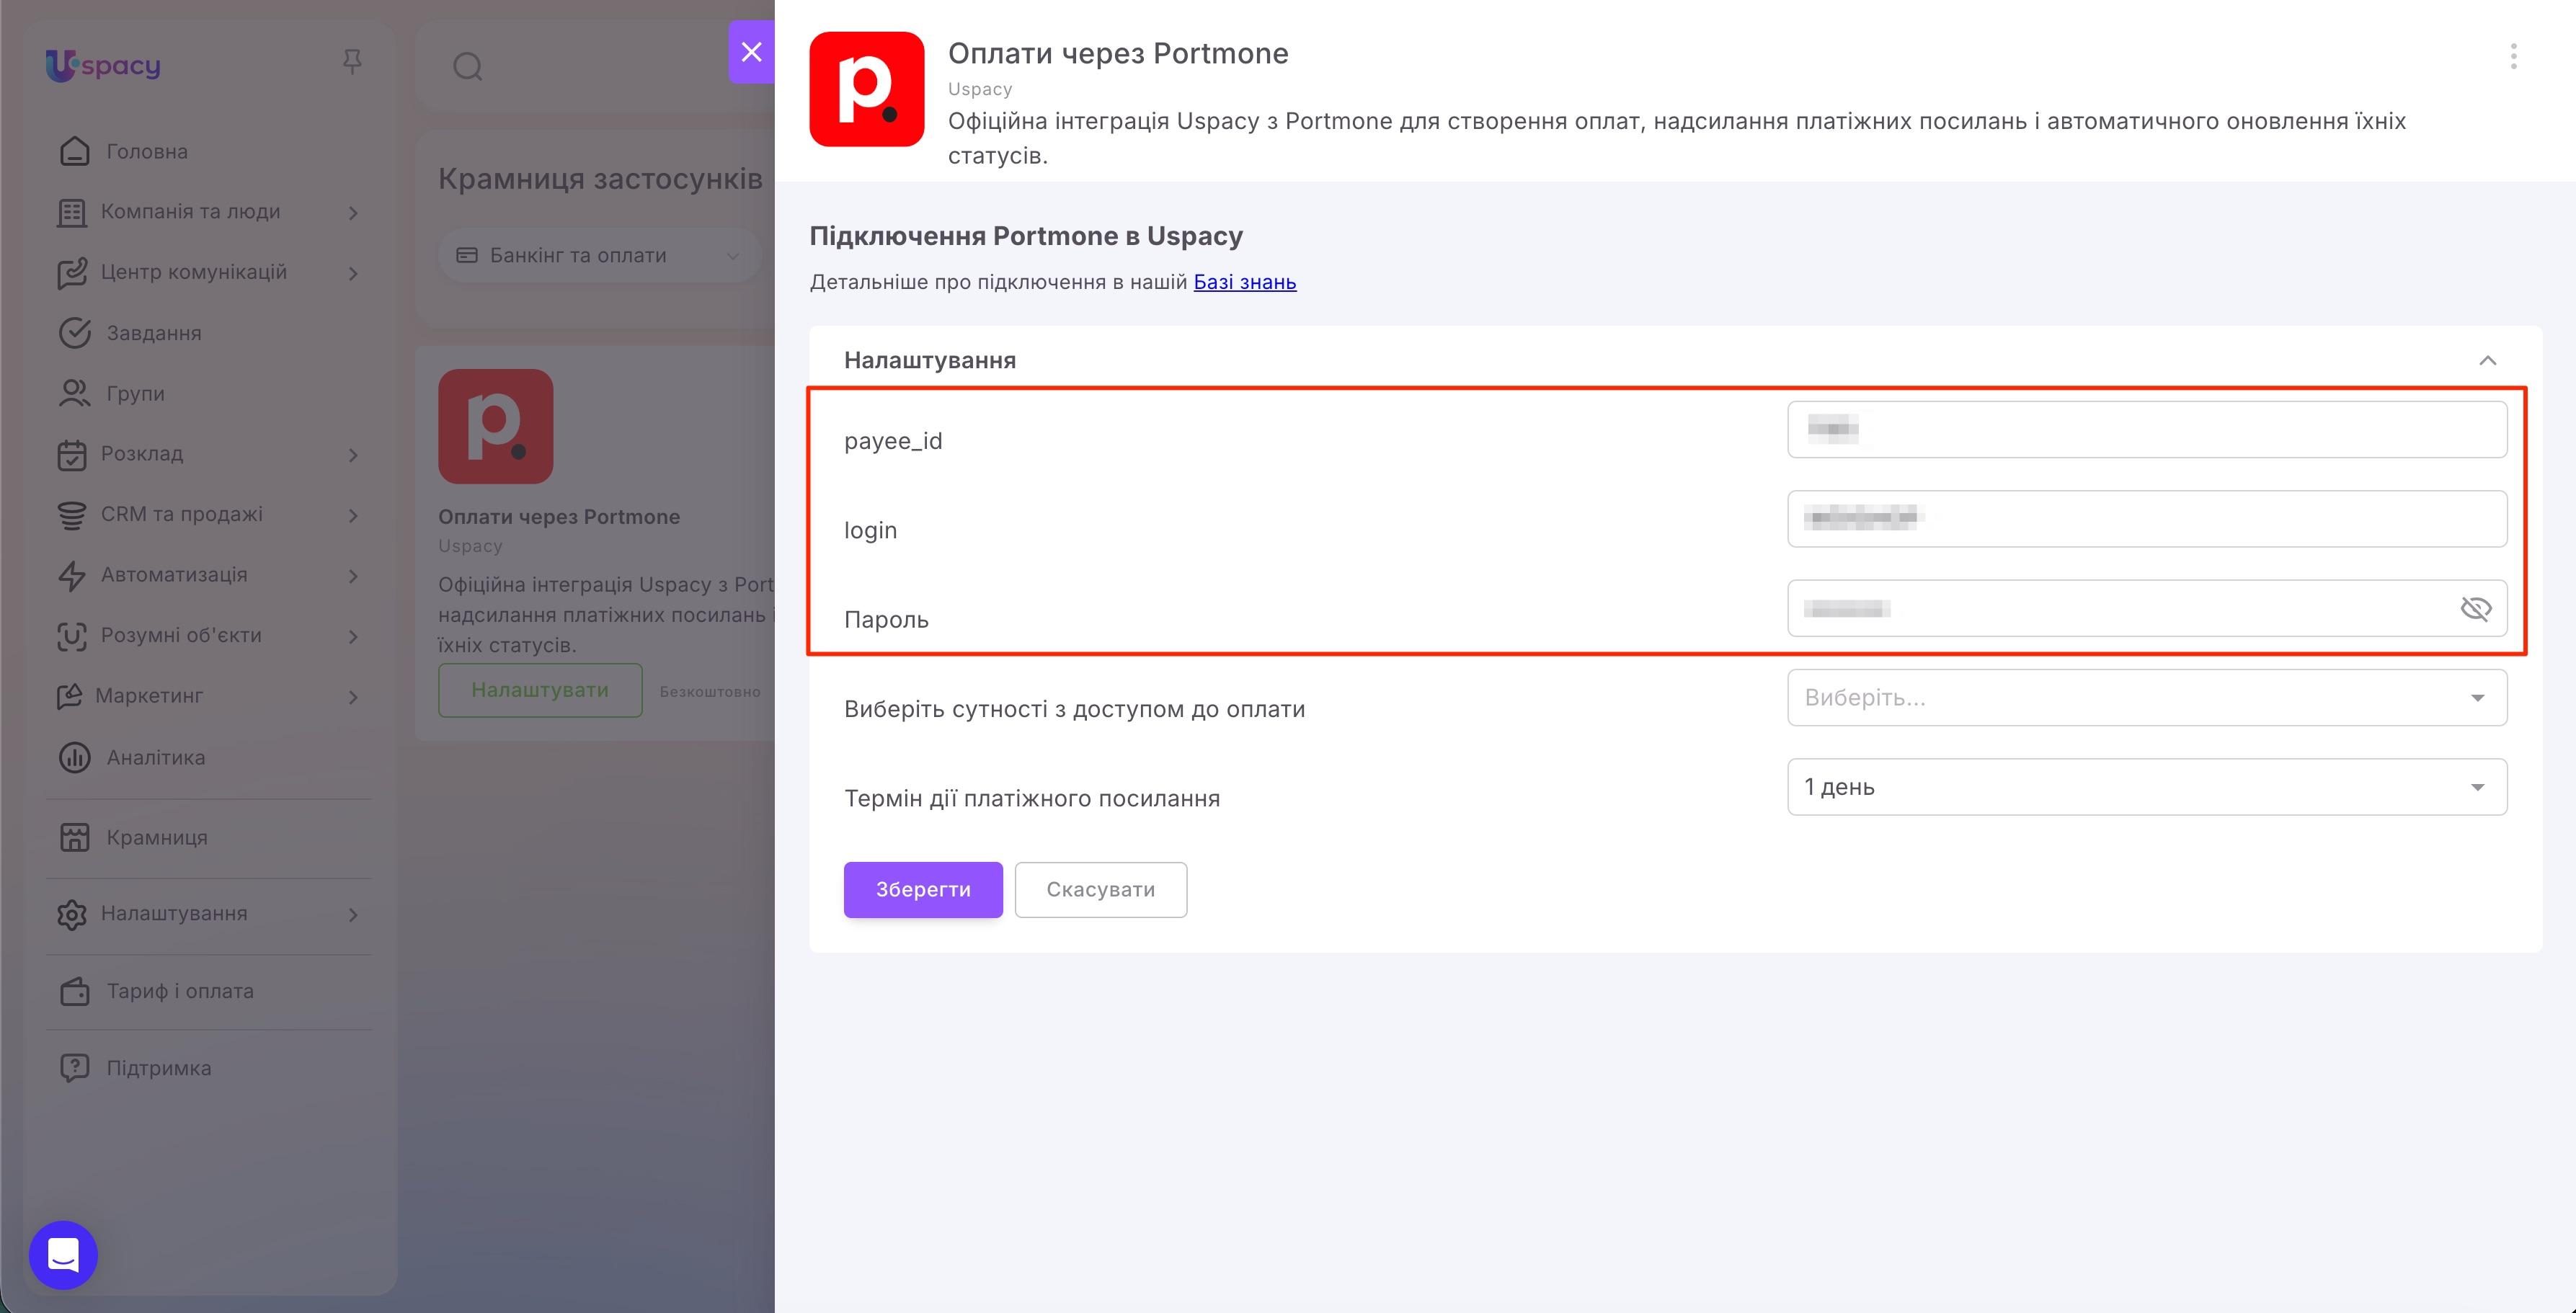Click the Аналітика chart icon
The image size is (2576, 1313).
75,758
